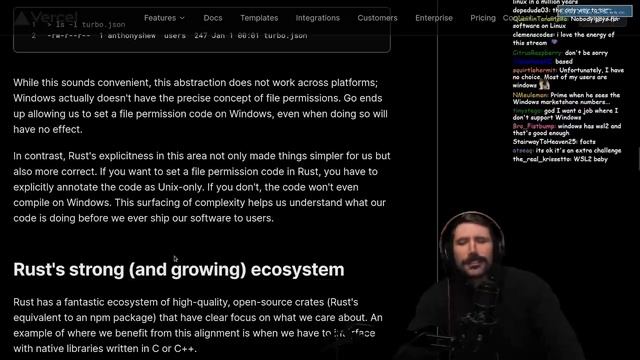This screenshot has height=360, width=640.
Task: Open the Vercel logo home link
Action: point(46,18)
